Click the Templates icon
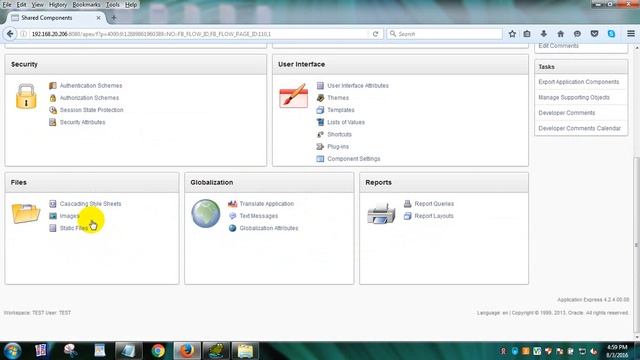 coord(320,110)
